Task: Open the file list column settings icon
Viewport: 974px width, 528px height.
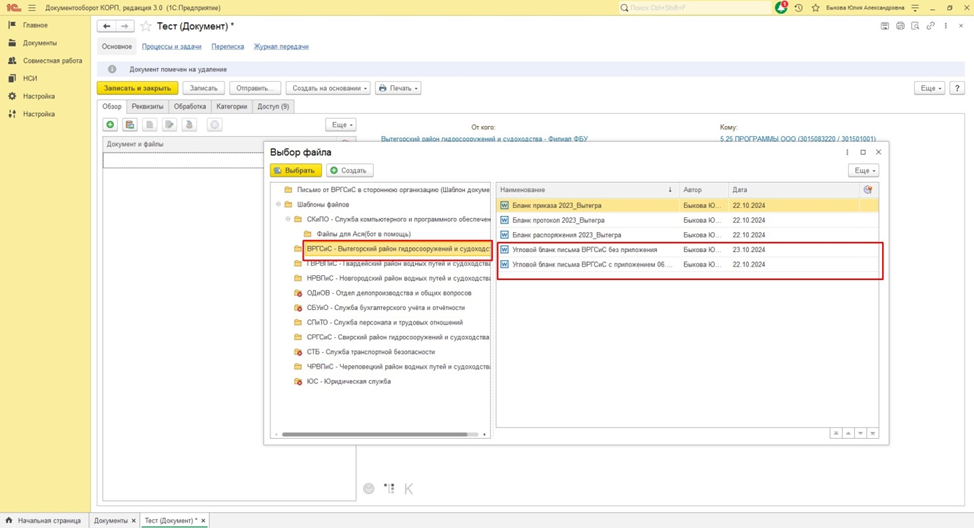Action: [x=868, y=189]
